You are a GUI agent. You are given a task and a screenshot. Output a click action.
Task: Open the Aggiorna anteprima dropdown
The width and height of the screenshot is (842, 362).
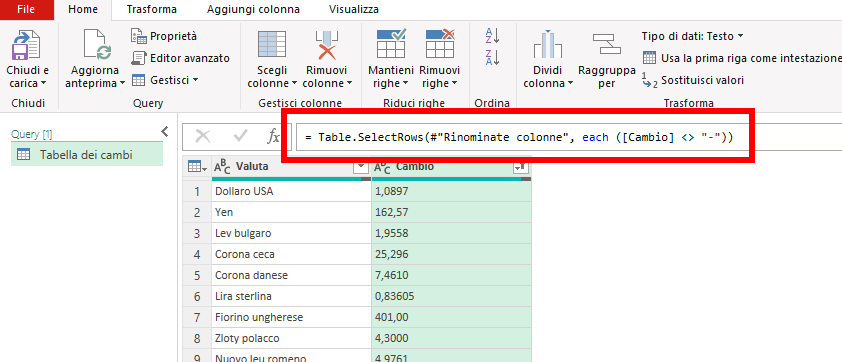click(x=122, y=83)
